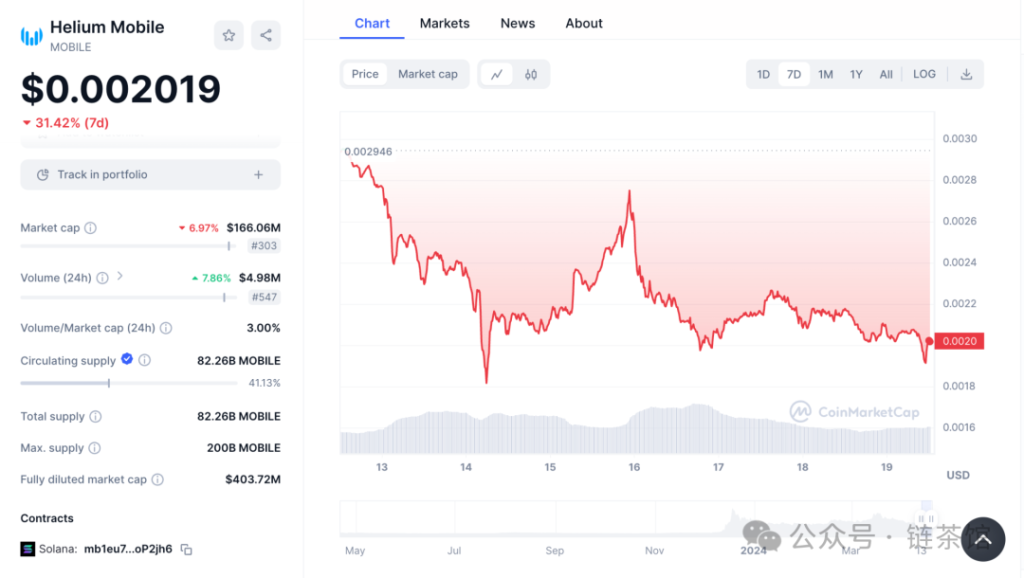
Task: Open Fully diluted market cap info icon
Action: coord(158,480)
